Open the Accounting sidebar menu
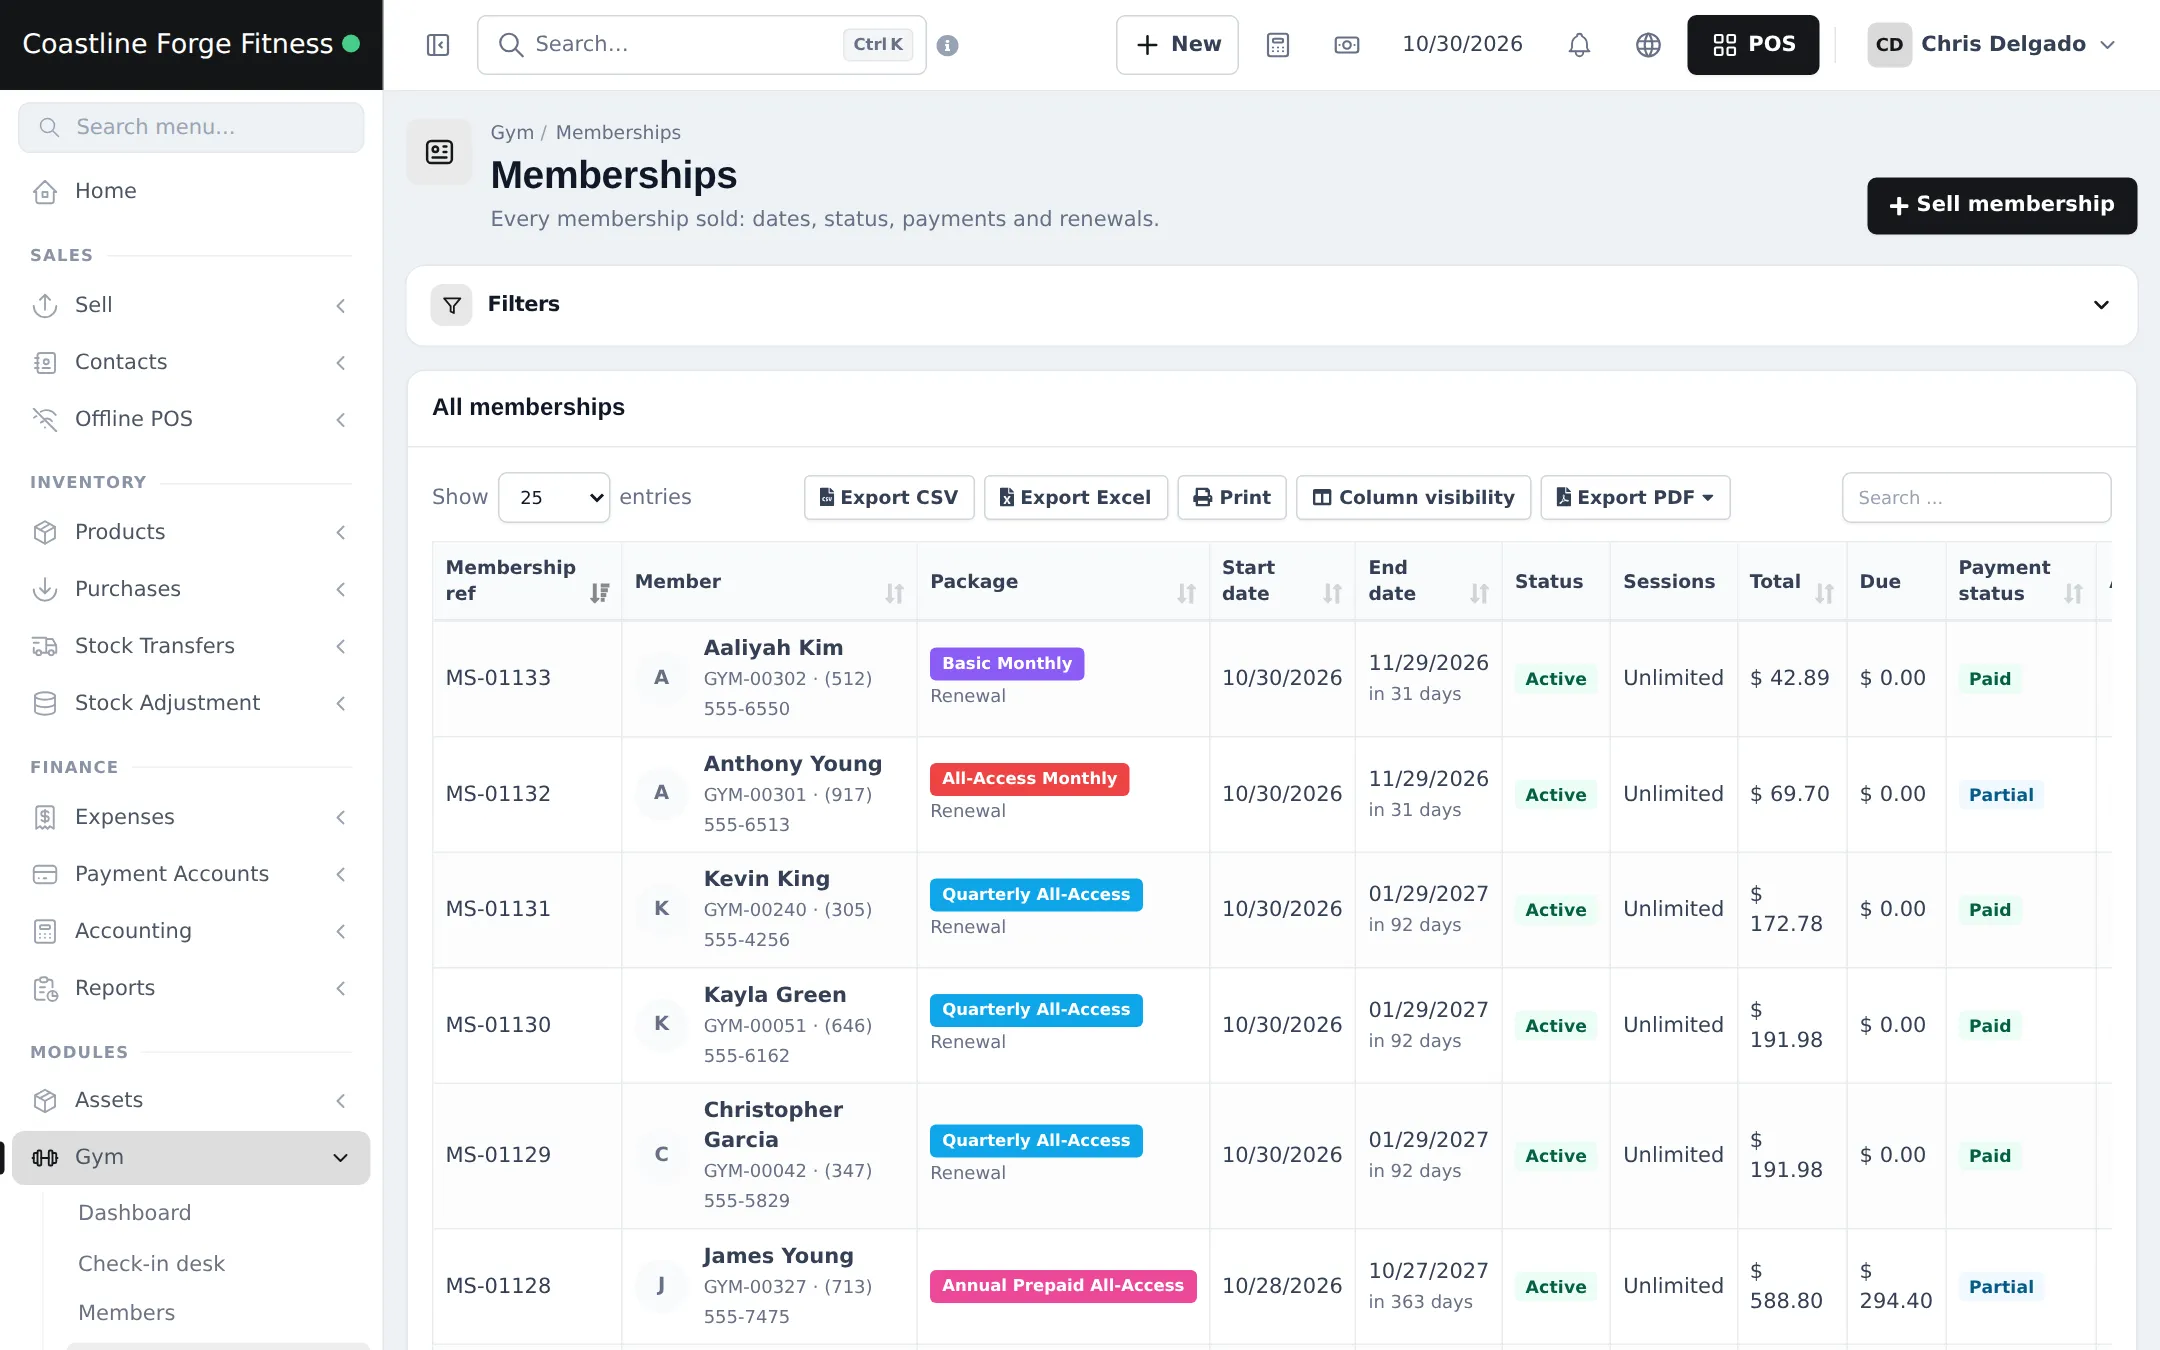 pos(190,931)
